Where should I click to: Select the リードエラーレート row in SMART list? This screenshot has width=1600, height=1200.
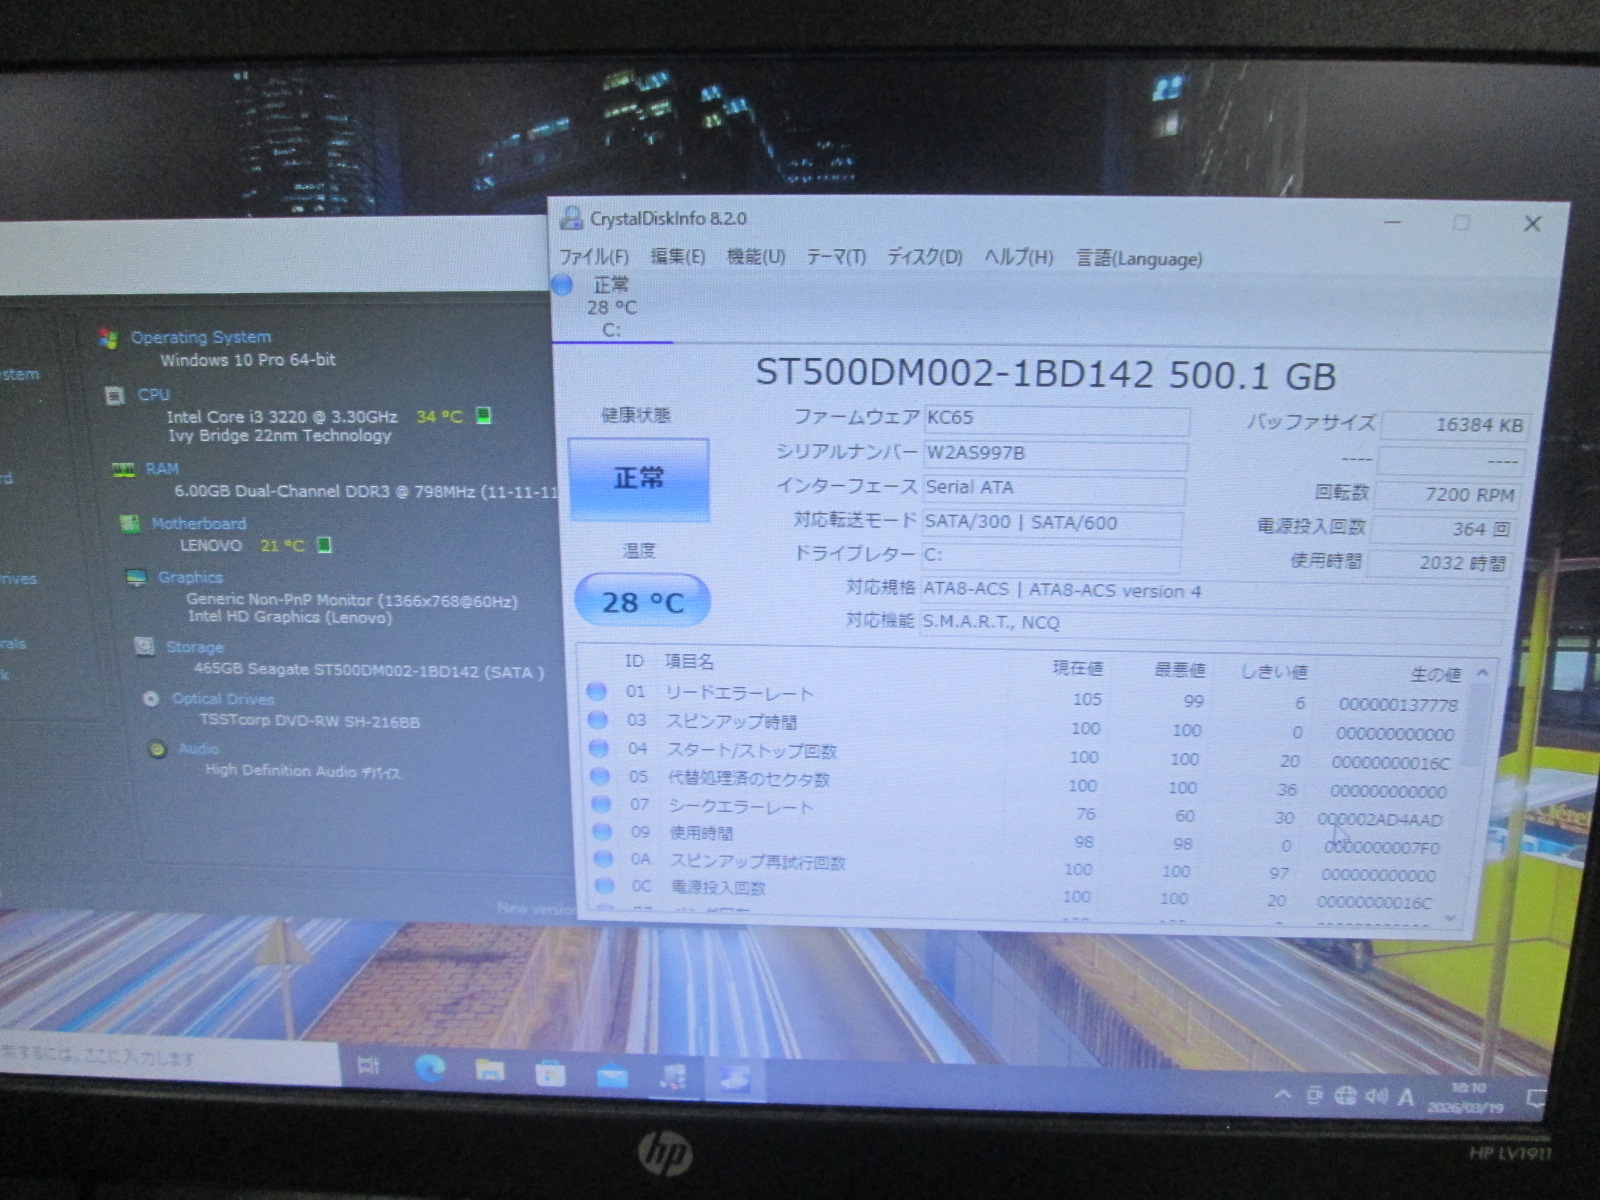tap(740, 693)
